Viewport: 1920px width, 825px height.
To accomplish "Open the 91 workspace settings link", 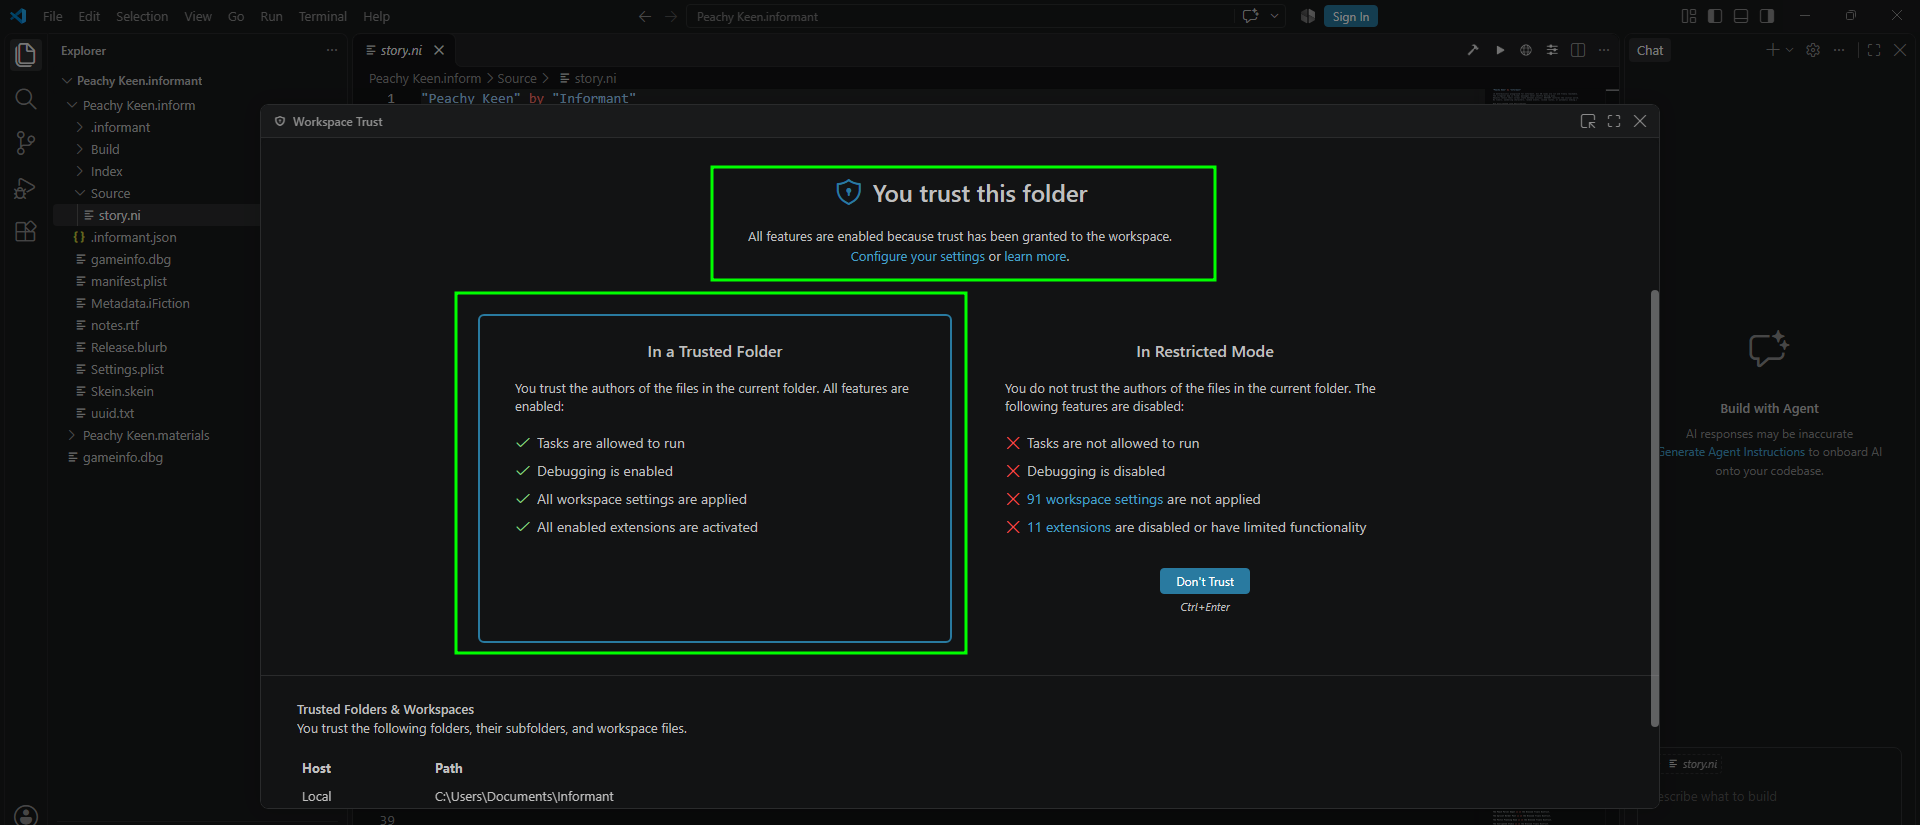I will coord(1095,499).
